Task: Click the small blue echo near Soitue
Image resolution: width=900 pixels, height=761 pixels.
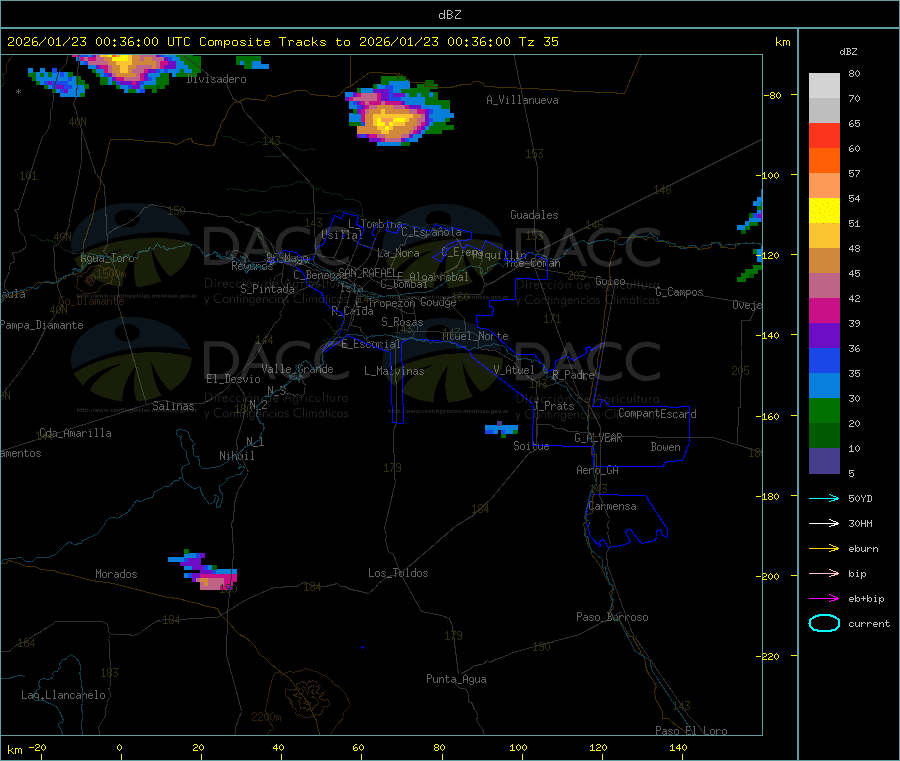Action: 501,429
